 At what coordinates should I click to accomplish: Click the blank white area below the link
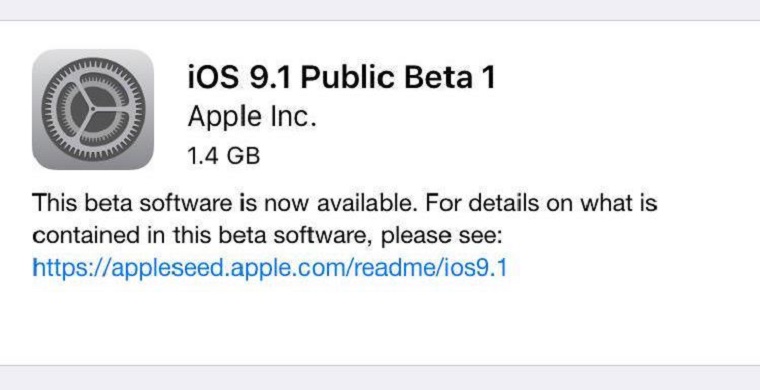tap(380, 322)
